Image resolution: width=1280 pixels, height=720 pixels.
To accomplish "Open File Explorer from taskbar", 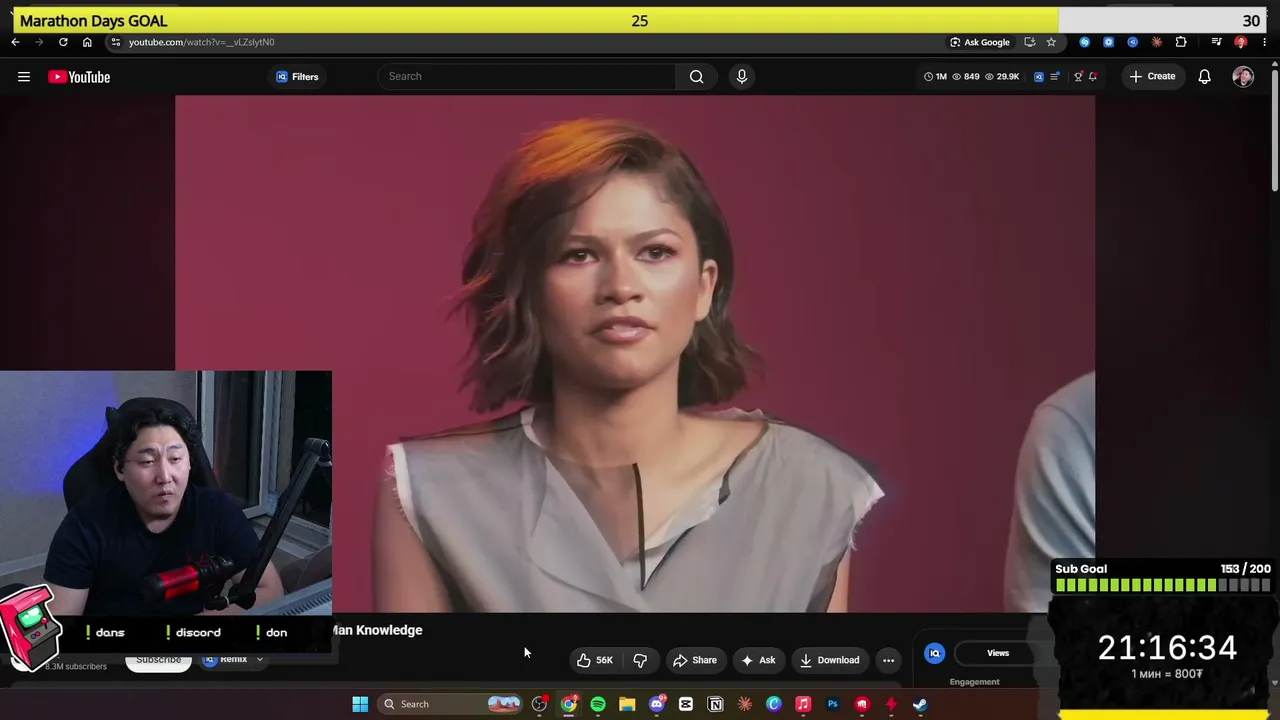I will click(627, 704).
